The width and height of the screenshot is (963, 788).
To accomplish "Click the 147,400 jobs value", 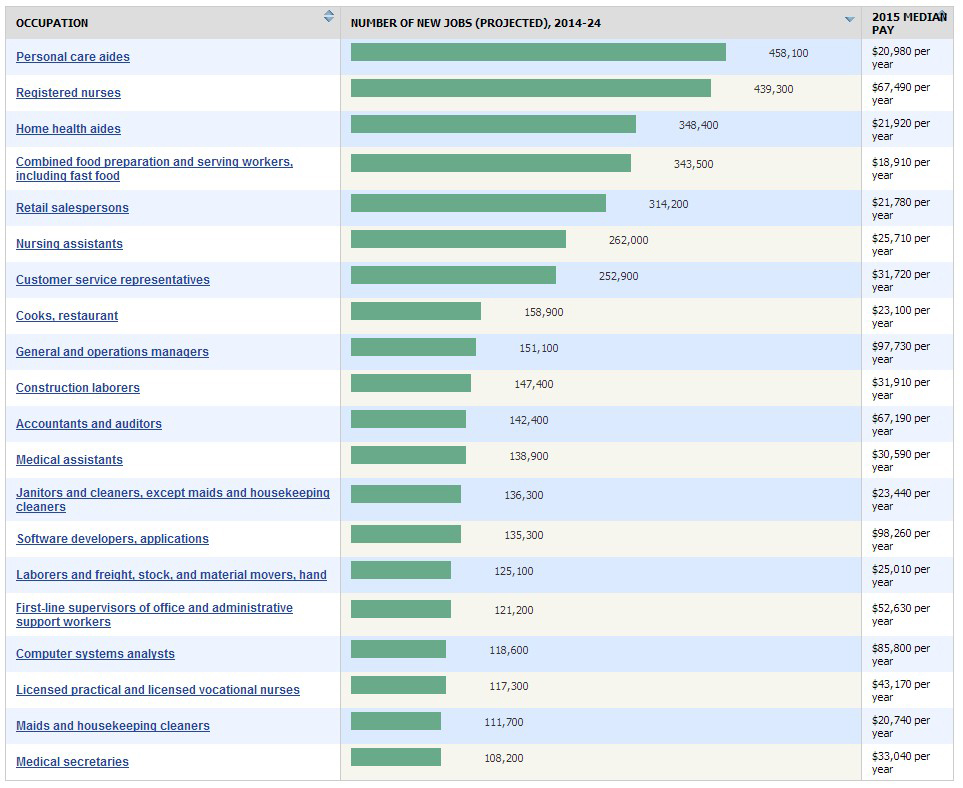I will coord(534,384).
